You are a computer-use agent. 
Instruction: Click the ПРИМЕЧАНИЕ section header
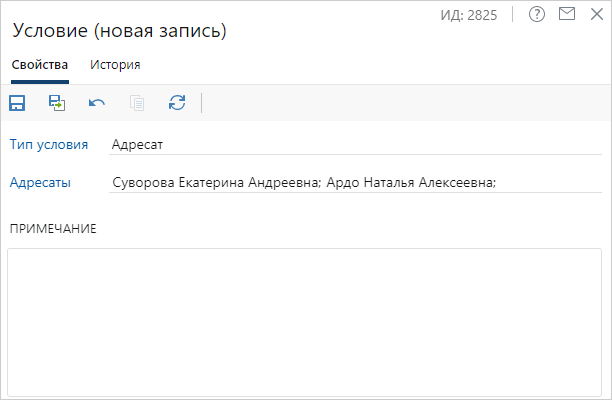click(x=53, y=229)
